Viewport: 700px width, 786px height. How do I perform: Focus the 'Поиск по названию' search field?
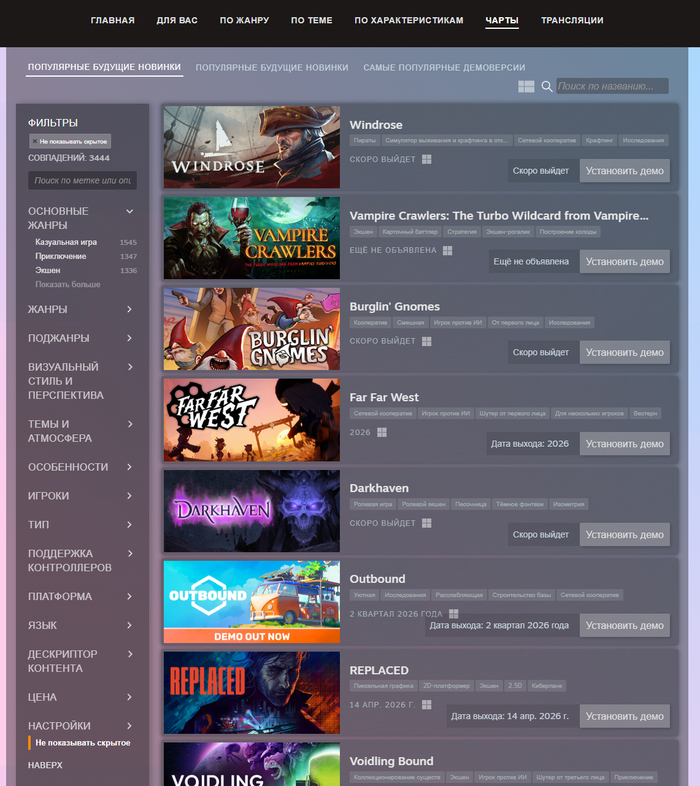point(612,87)
